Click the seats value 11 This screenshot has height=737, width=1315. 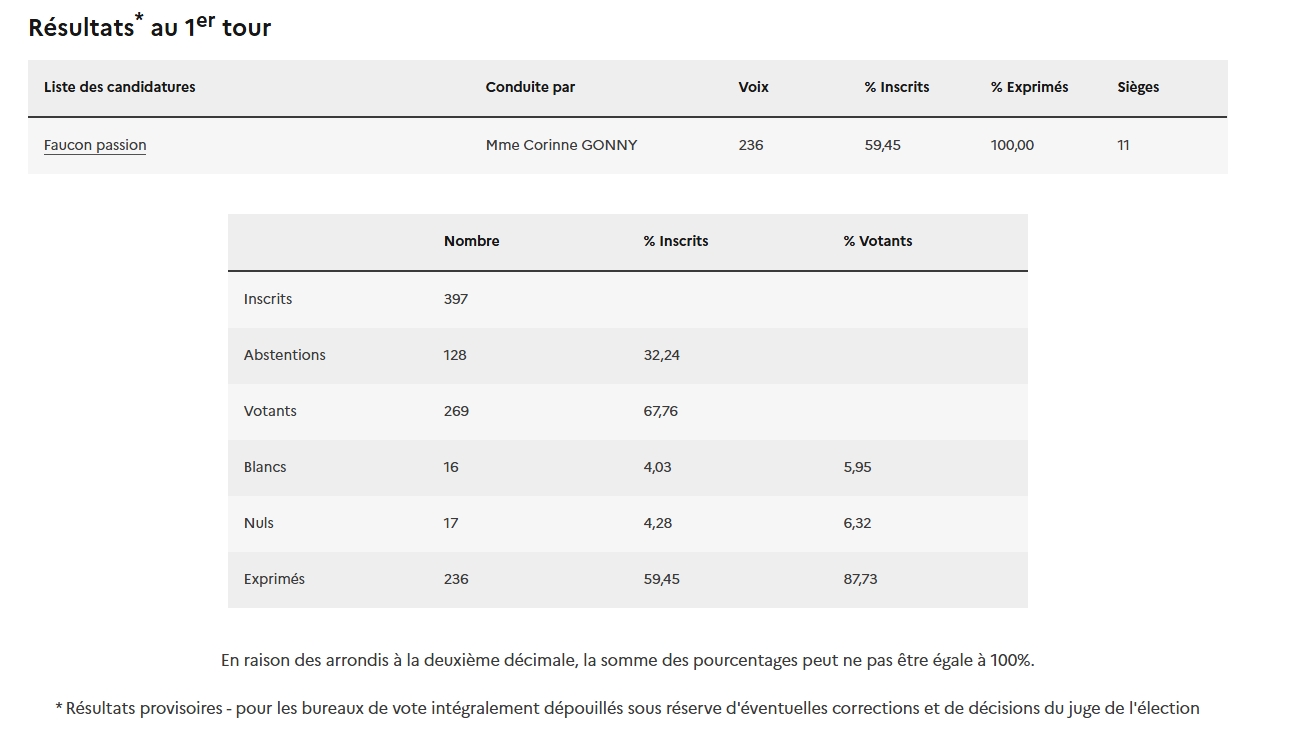pyautogui.click(x=1123, y=145)
